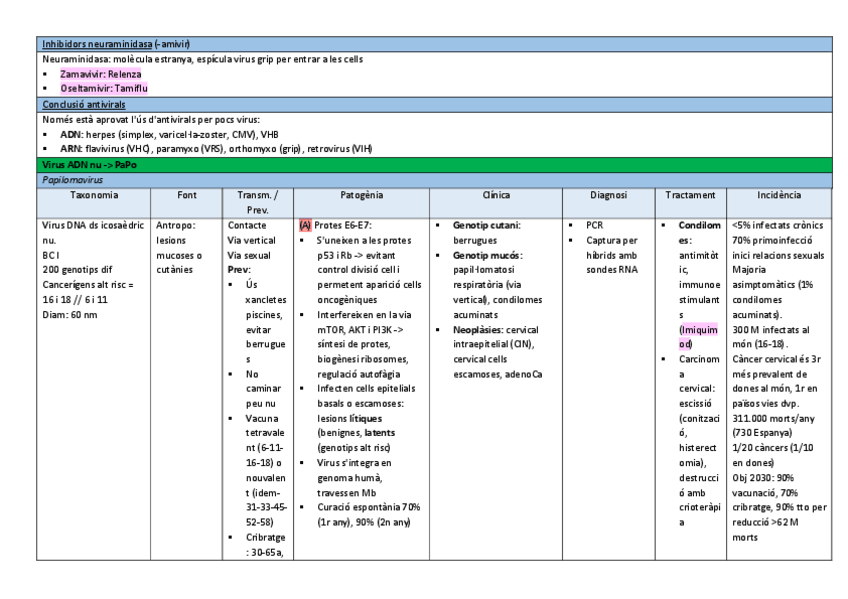Select the 'Taxonomia' column header
This screenshot has width=848, height=599.
tap(92, 194)
